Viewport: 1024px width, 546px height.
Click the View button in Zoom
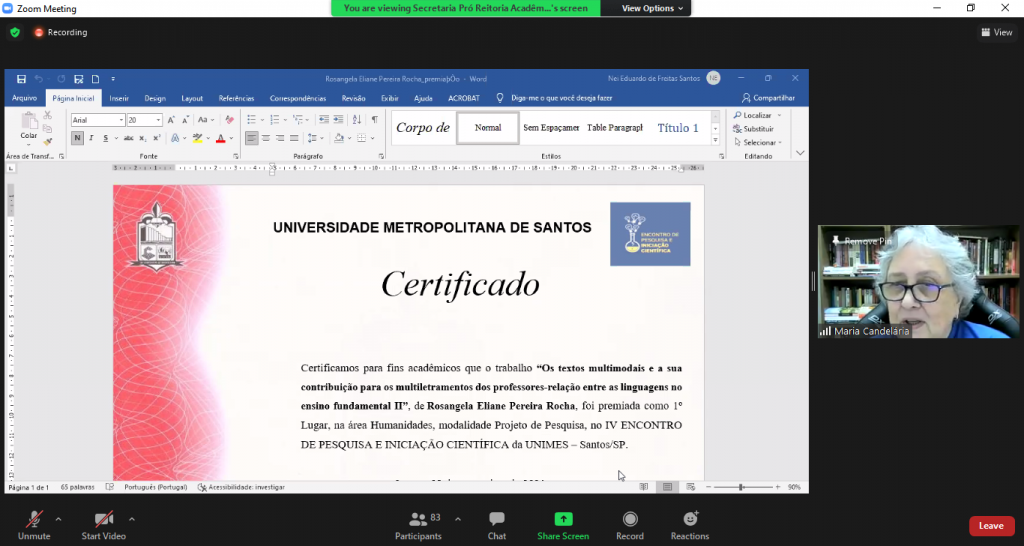pos(997,32)
